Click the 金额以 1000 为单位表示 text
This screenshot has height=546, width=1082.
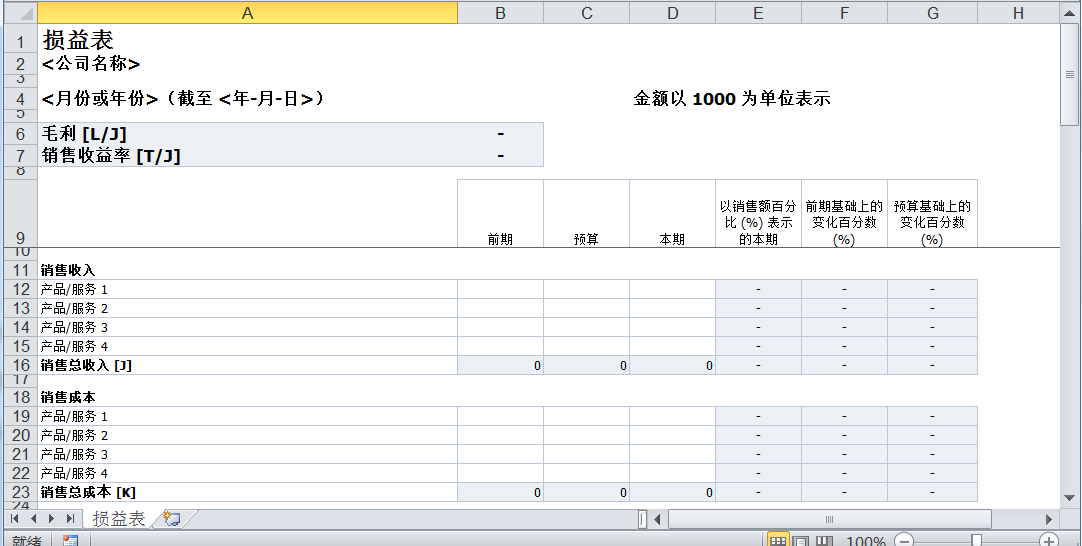pyautogui.click(x=731, y=99)
